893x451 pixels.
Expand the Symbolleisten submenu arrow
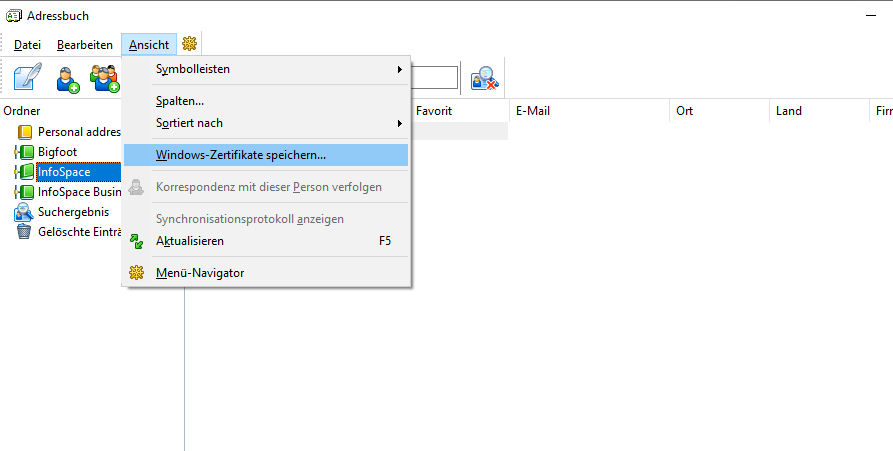(400, 69)
